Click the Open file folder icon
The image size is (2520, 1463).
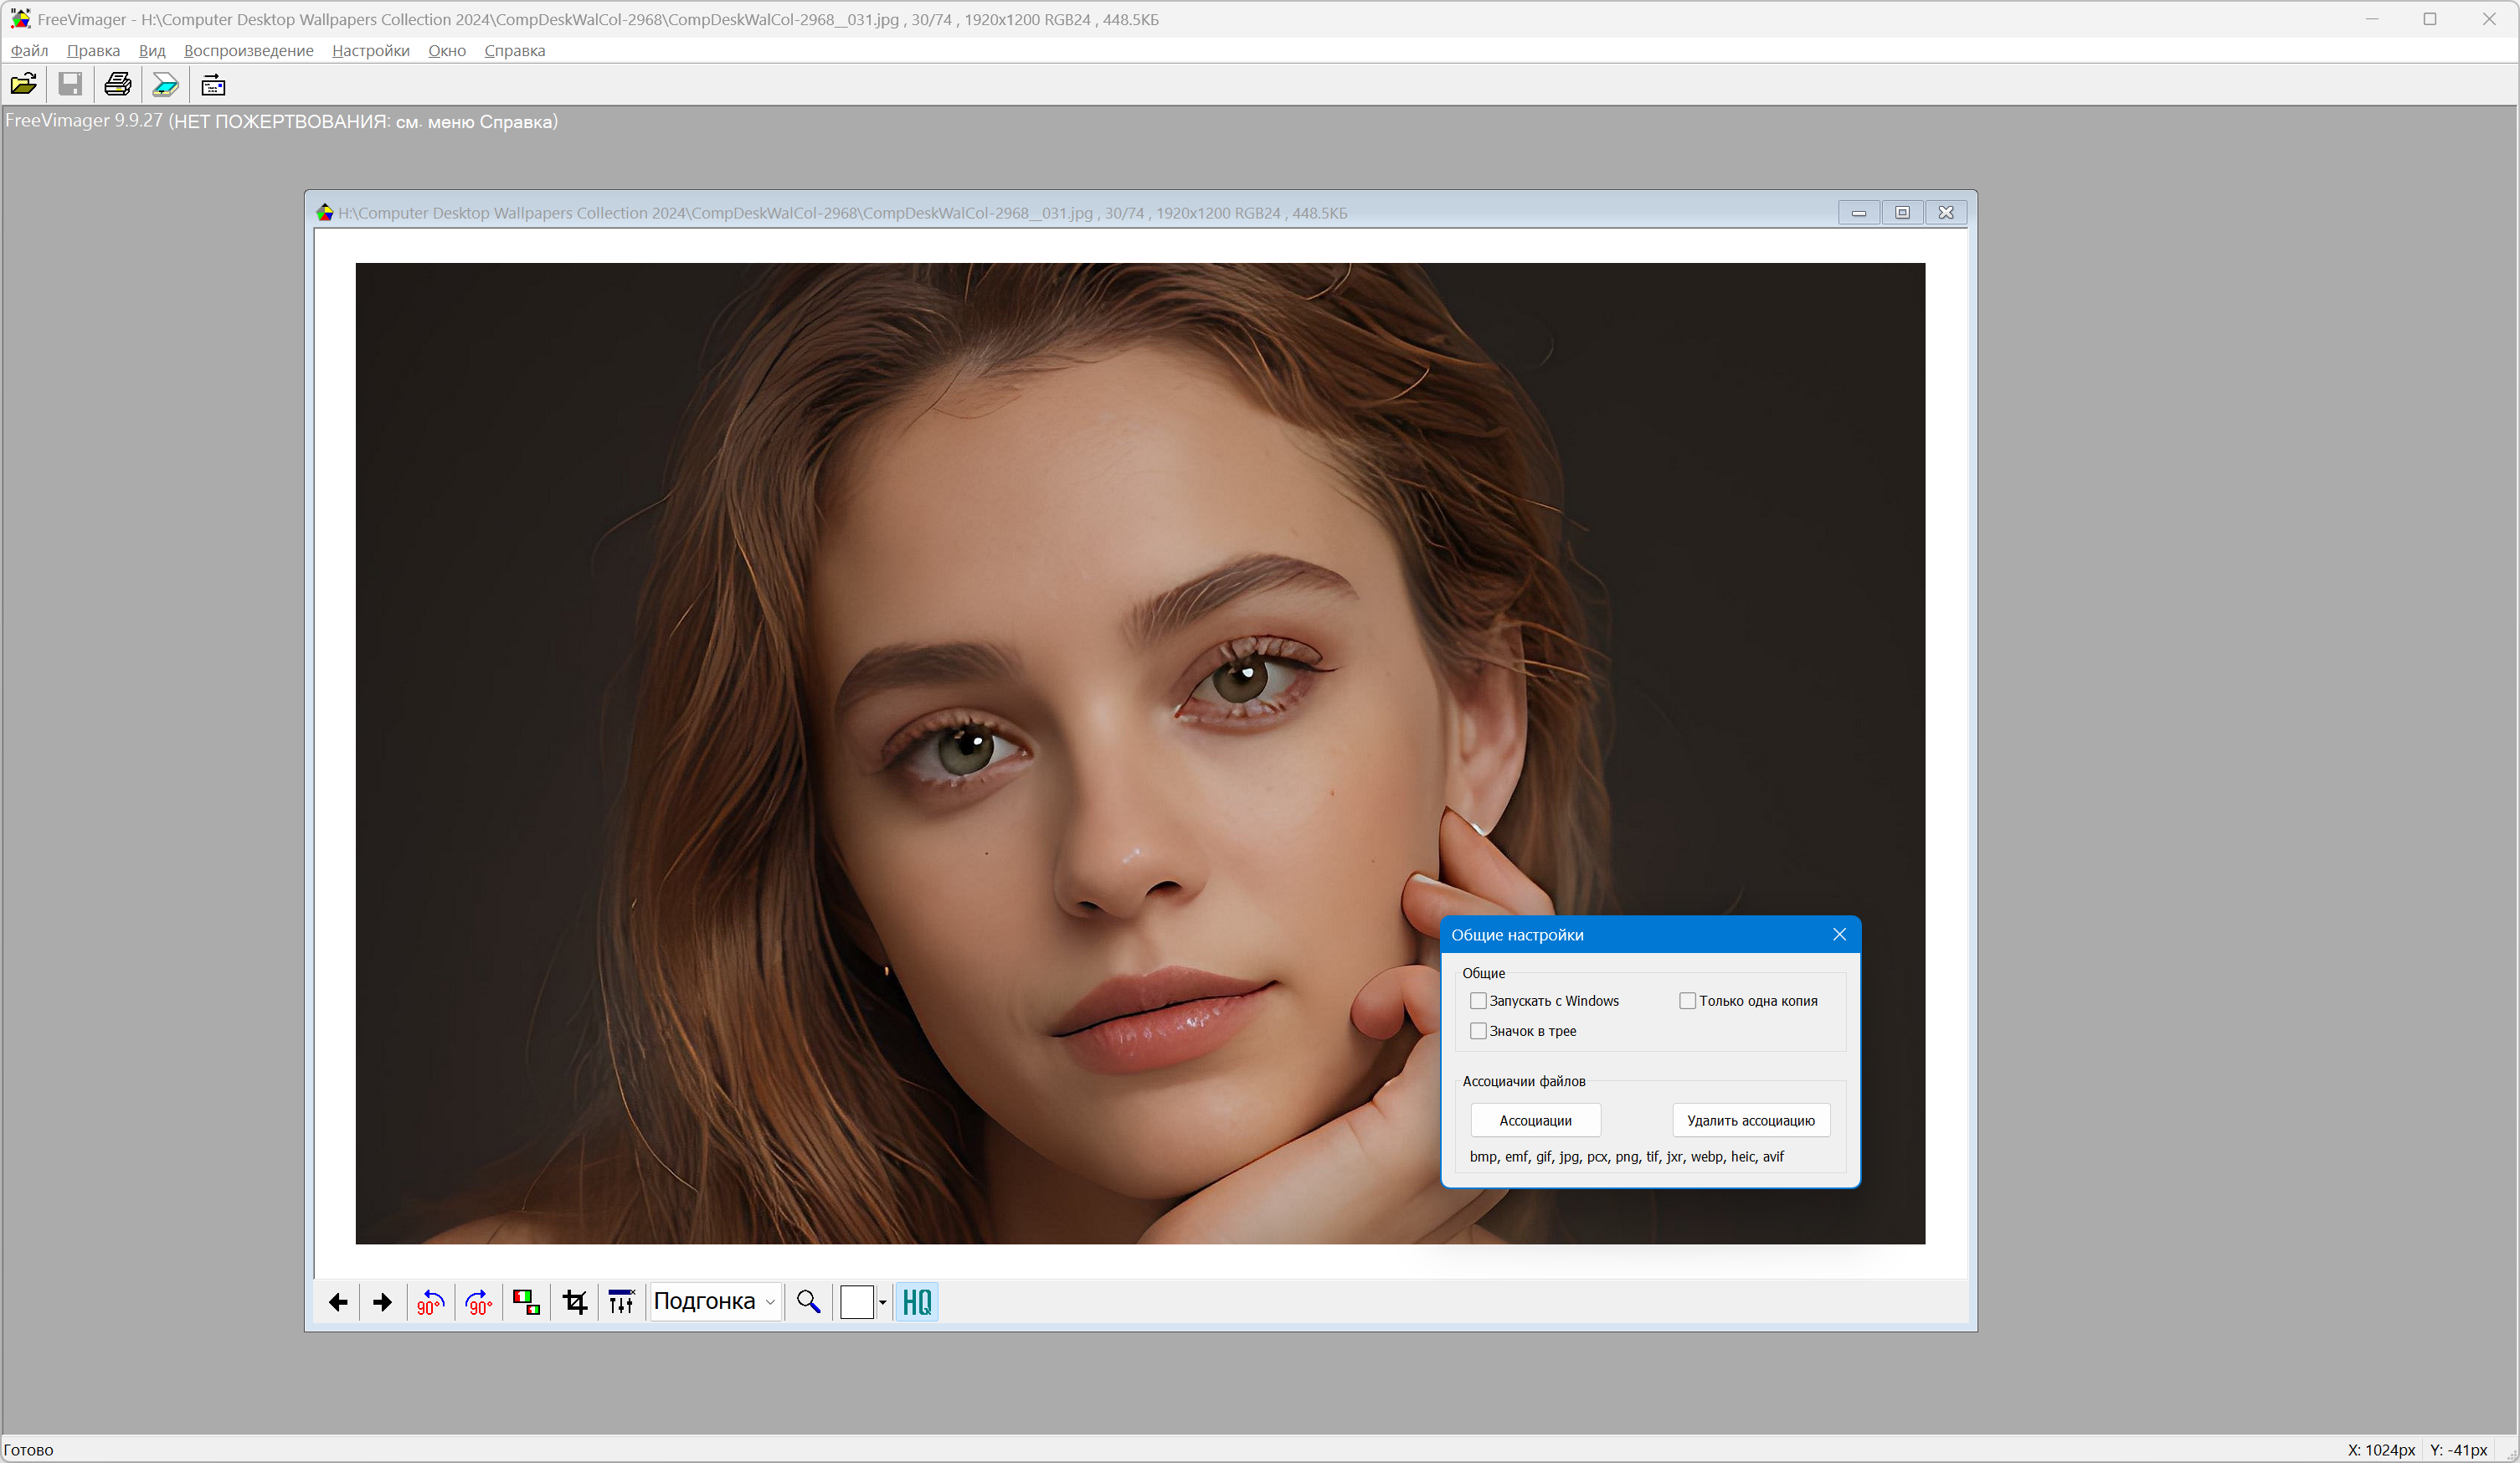pos(24,85)
